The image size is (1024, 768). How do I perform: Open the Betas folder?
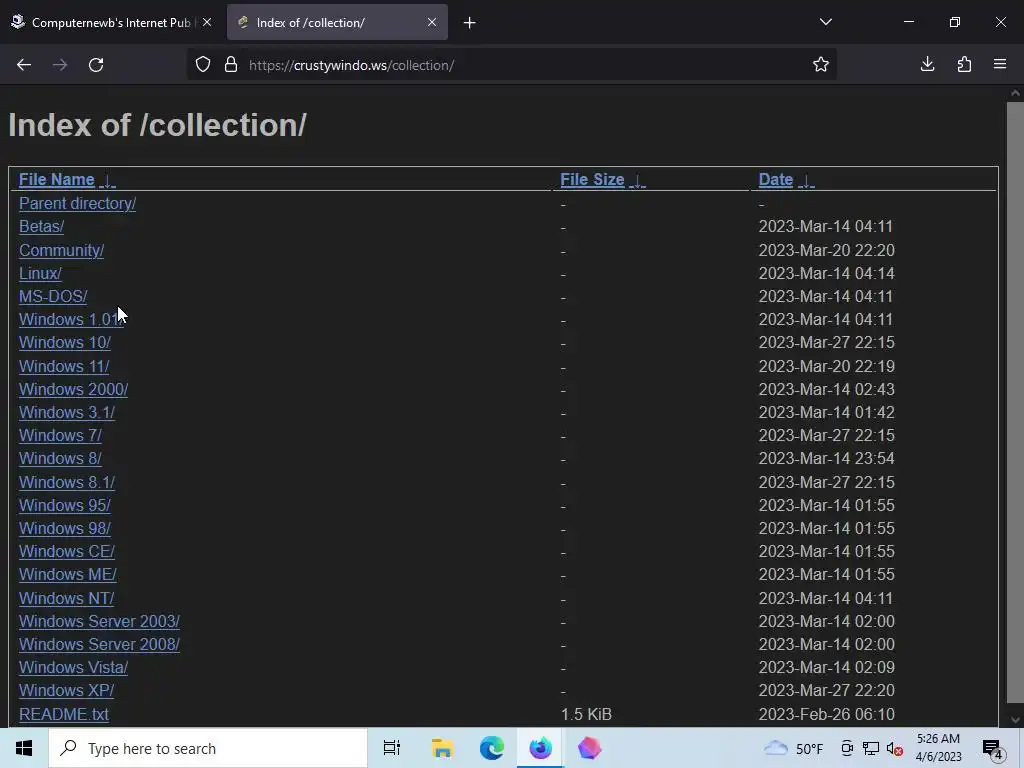point(41,227)
